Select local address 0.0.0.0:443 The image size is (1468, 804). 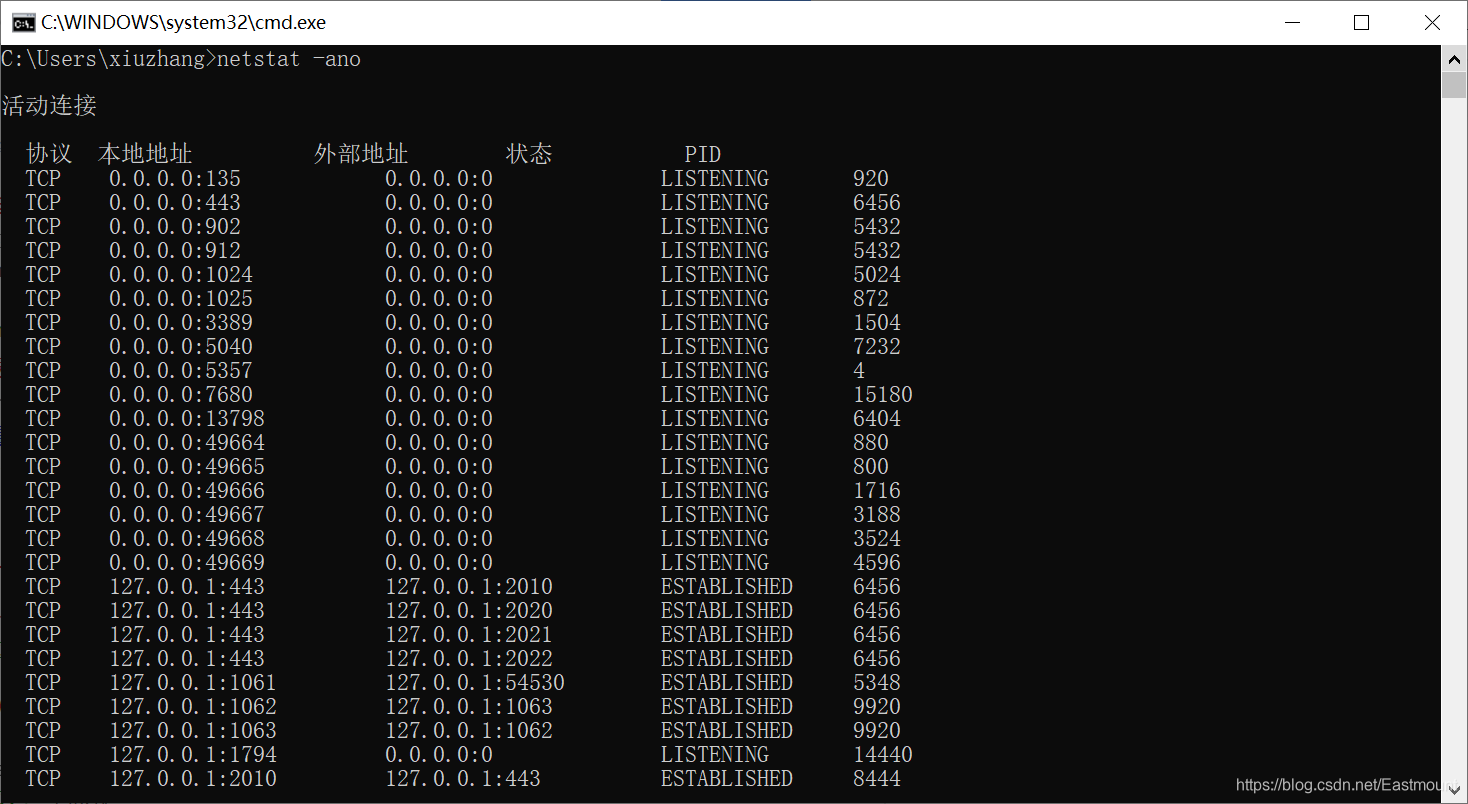point(175,203)
